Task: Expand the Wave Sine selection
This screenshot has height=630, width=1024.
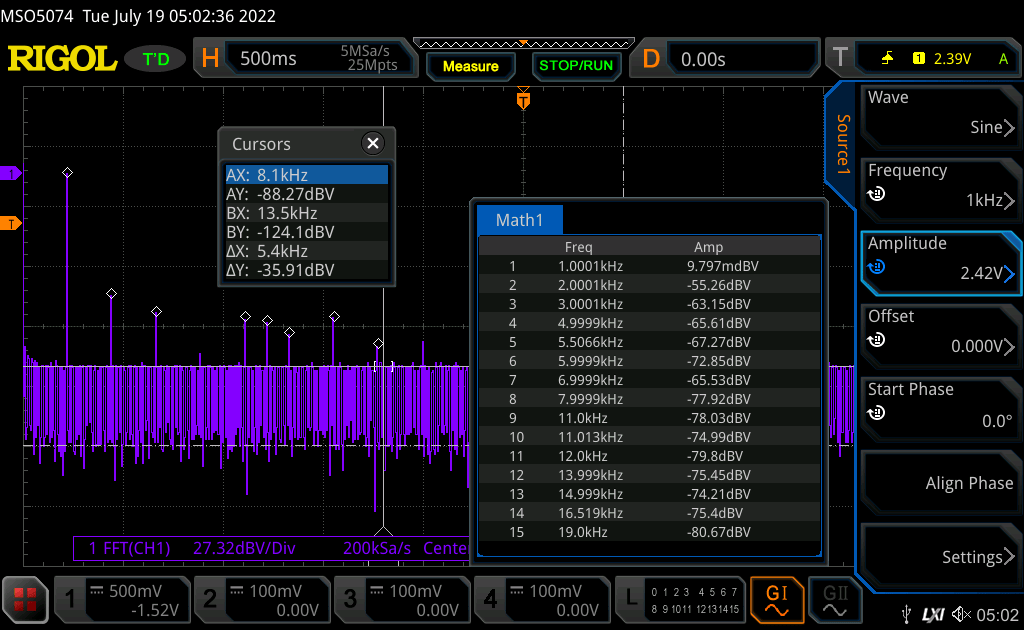Action: [940, 116]
